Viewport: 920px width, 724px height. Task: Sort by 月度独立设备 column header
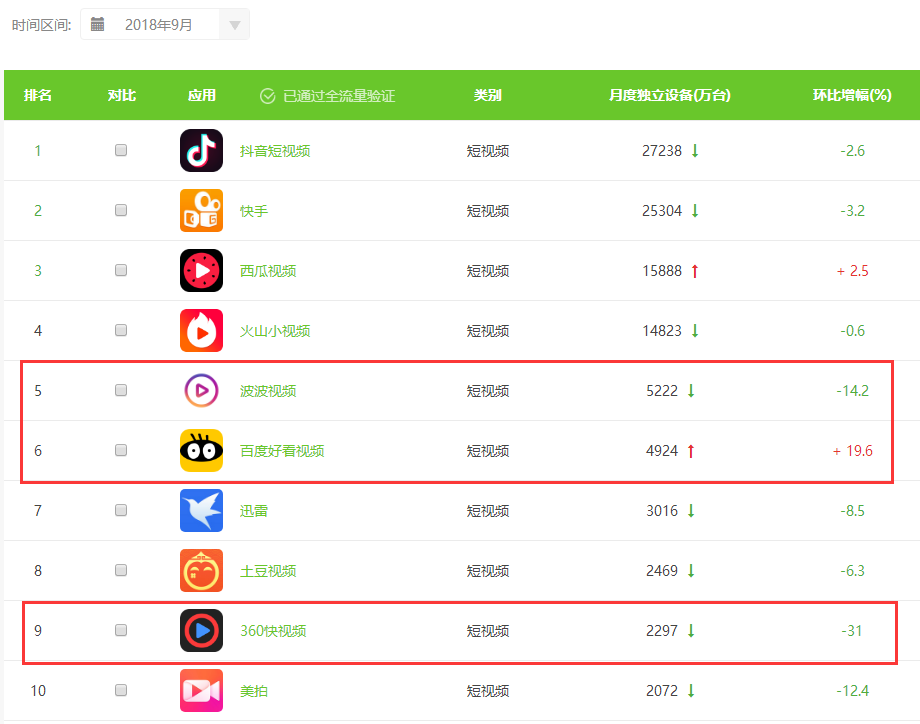(x=669, y=96)
